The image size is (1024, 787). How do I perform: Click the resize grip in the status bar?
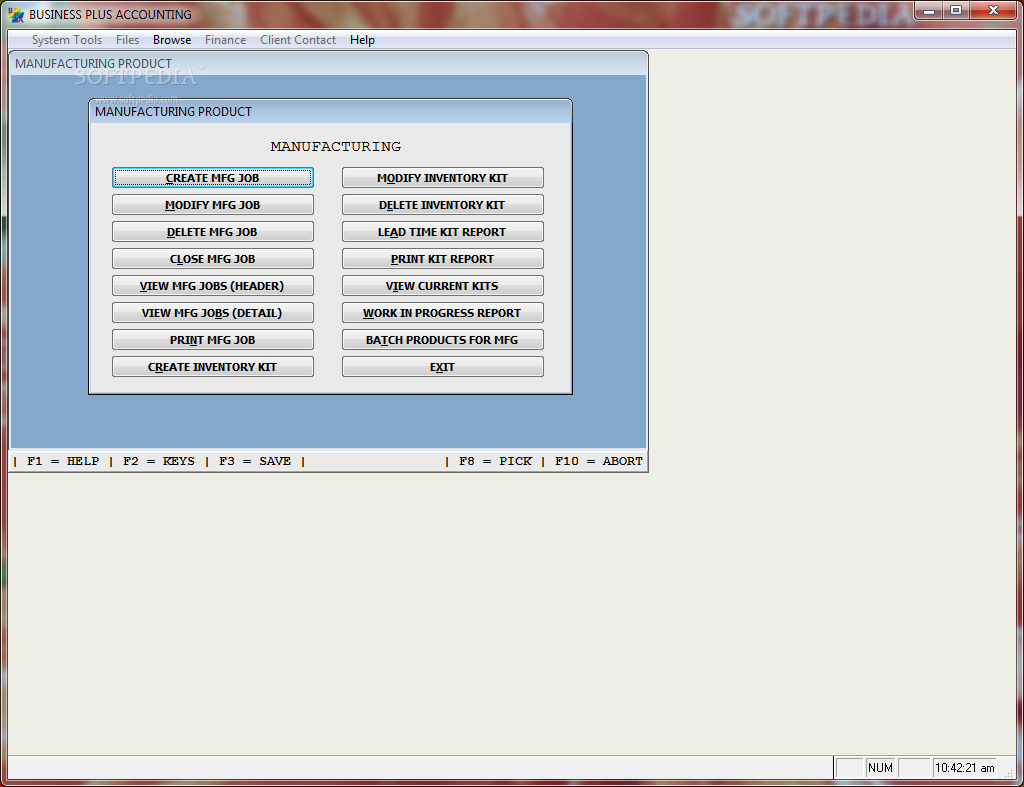point(1009,772)
